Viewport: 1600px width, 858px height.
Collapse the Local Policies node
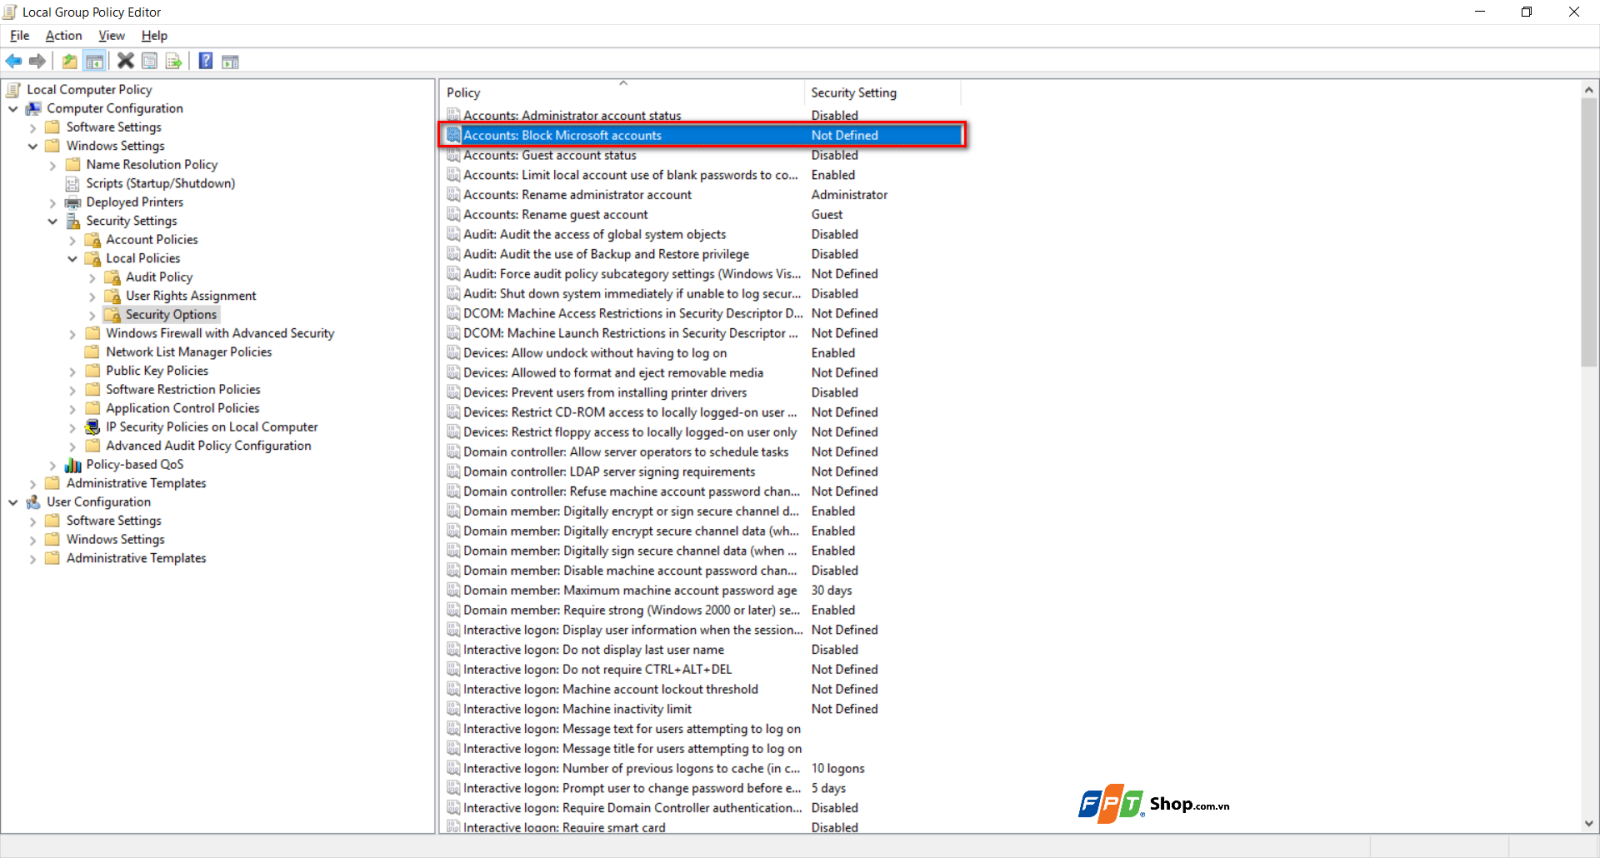click(x=73, y=258)
